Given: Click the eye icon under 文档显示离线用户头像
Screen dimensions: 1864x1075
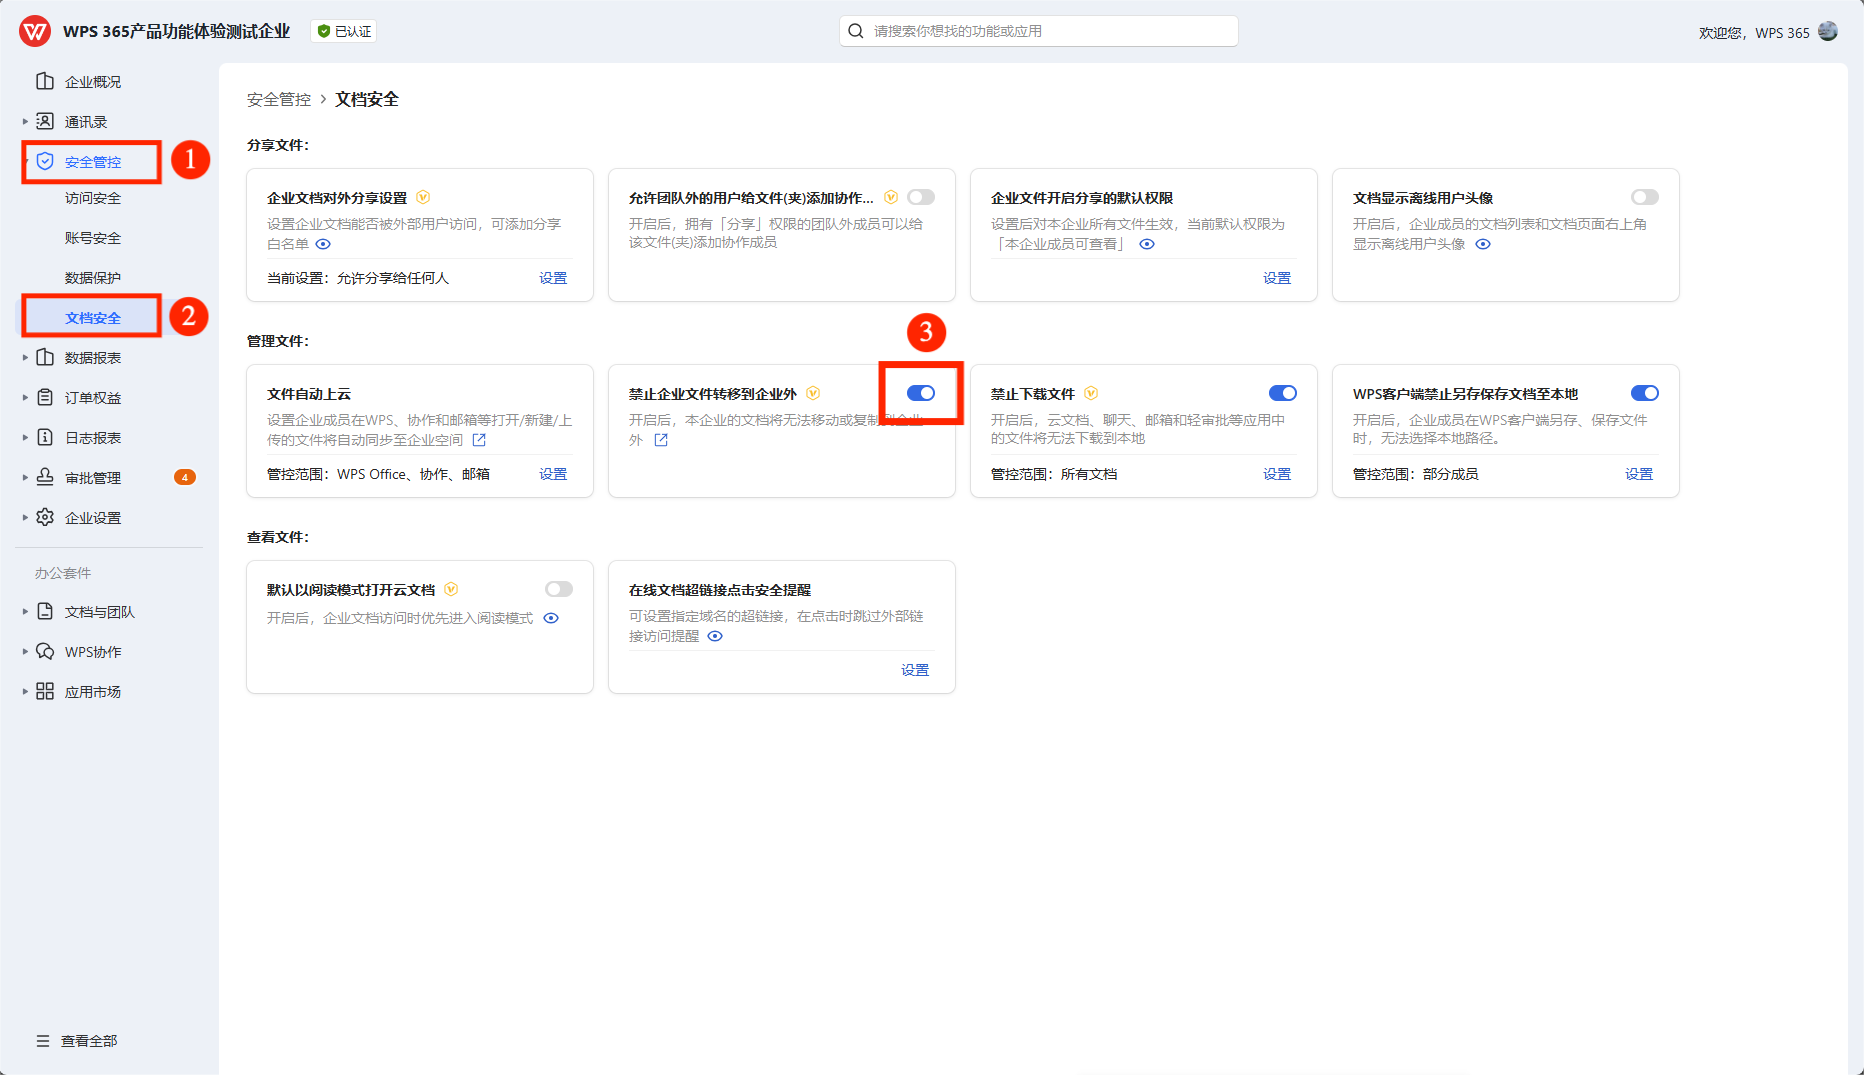Looking at the screenshot, I should pos(1483,244).
